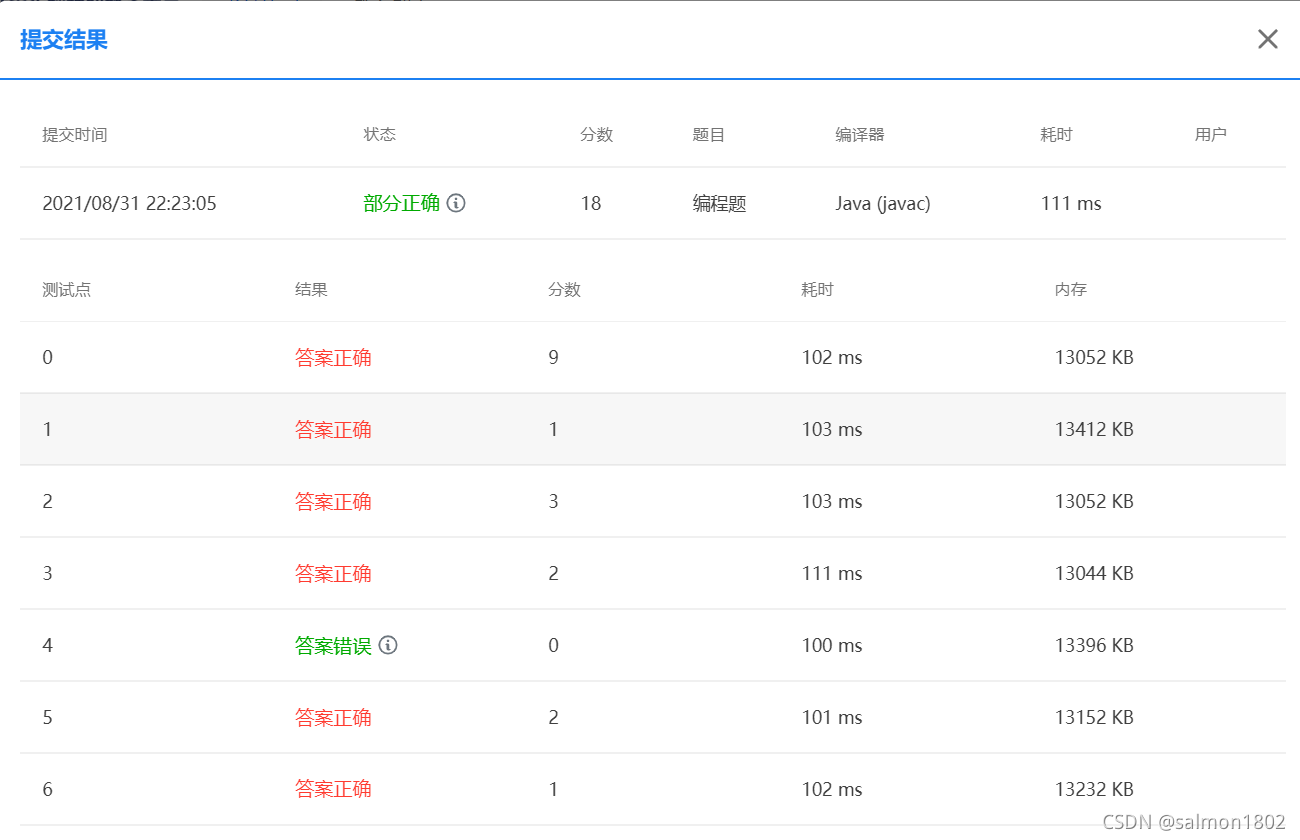Click 答案正确 result for test point 2
The width and height of the screenshot is (1300, 840).
pyautogui.click(x=333, y=501)
